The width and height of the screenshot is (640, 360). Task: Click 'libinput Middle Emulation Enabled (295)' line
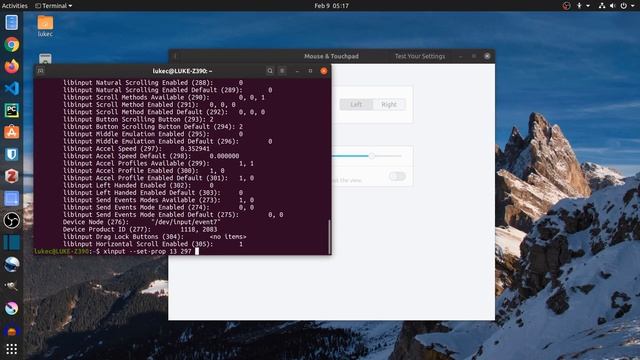pyautogui.click(x=153, y=134)
